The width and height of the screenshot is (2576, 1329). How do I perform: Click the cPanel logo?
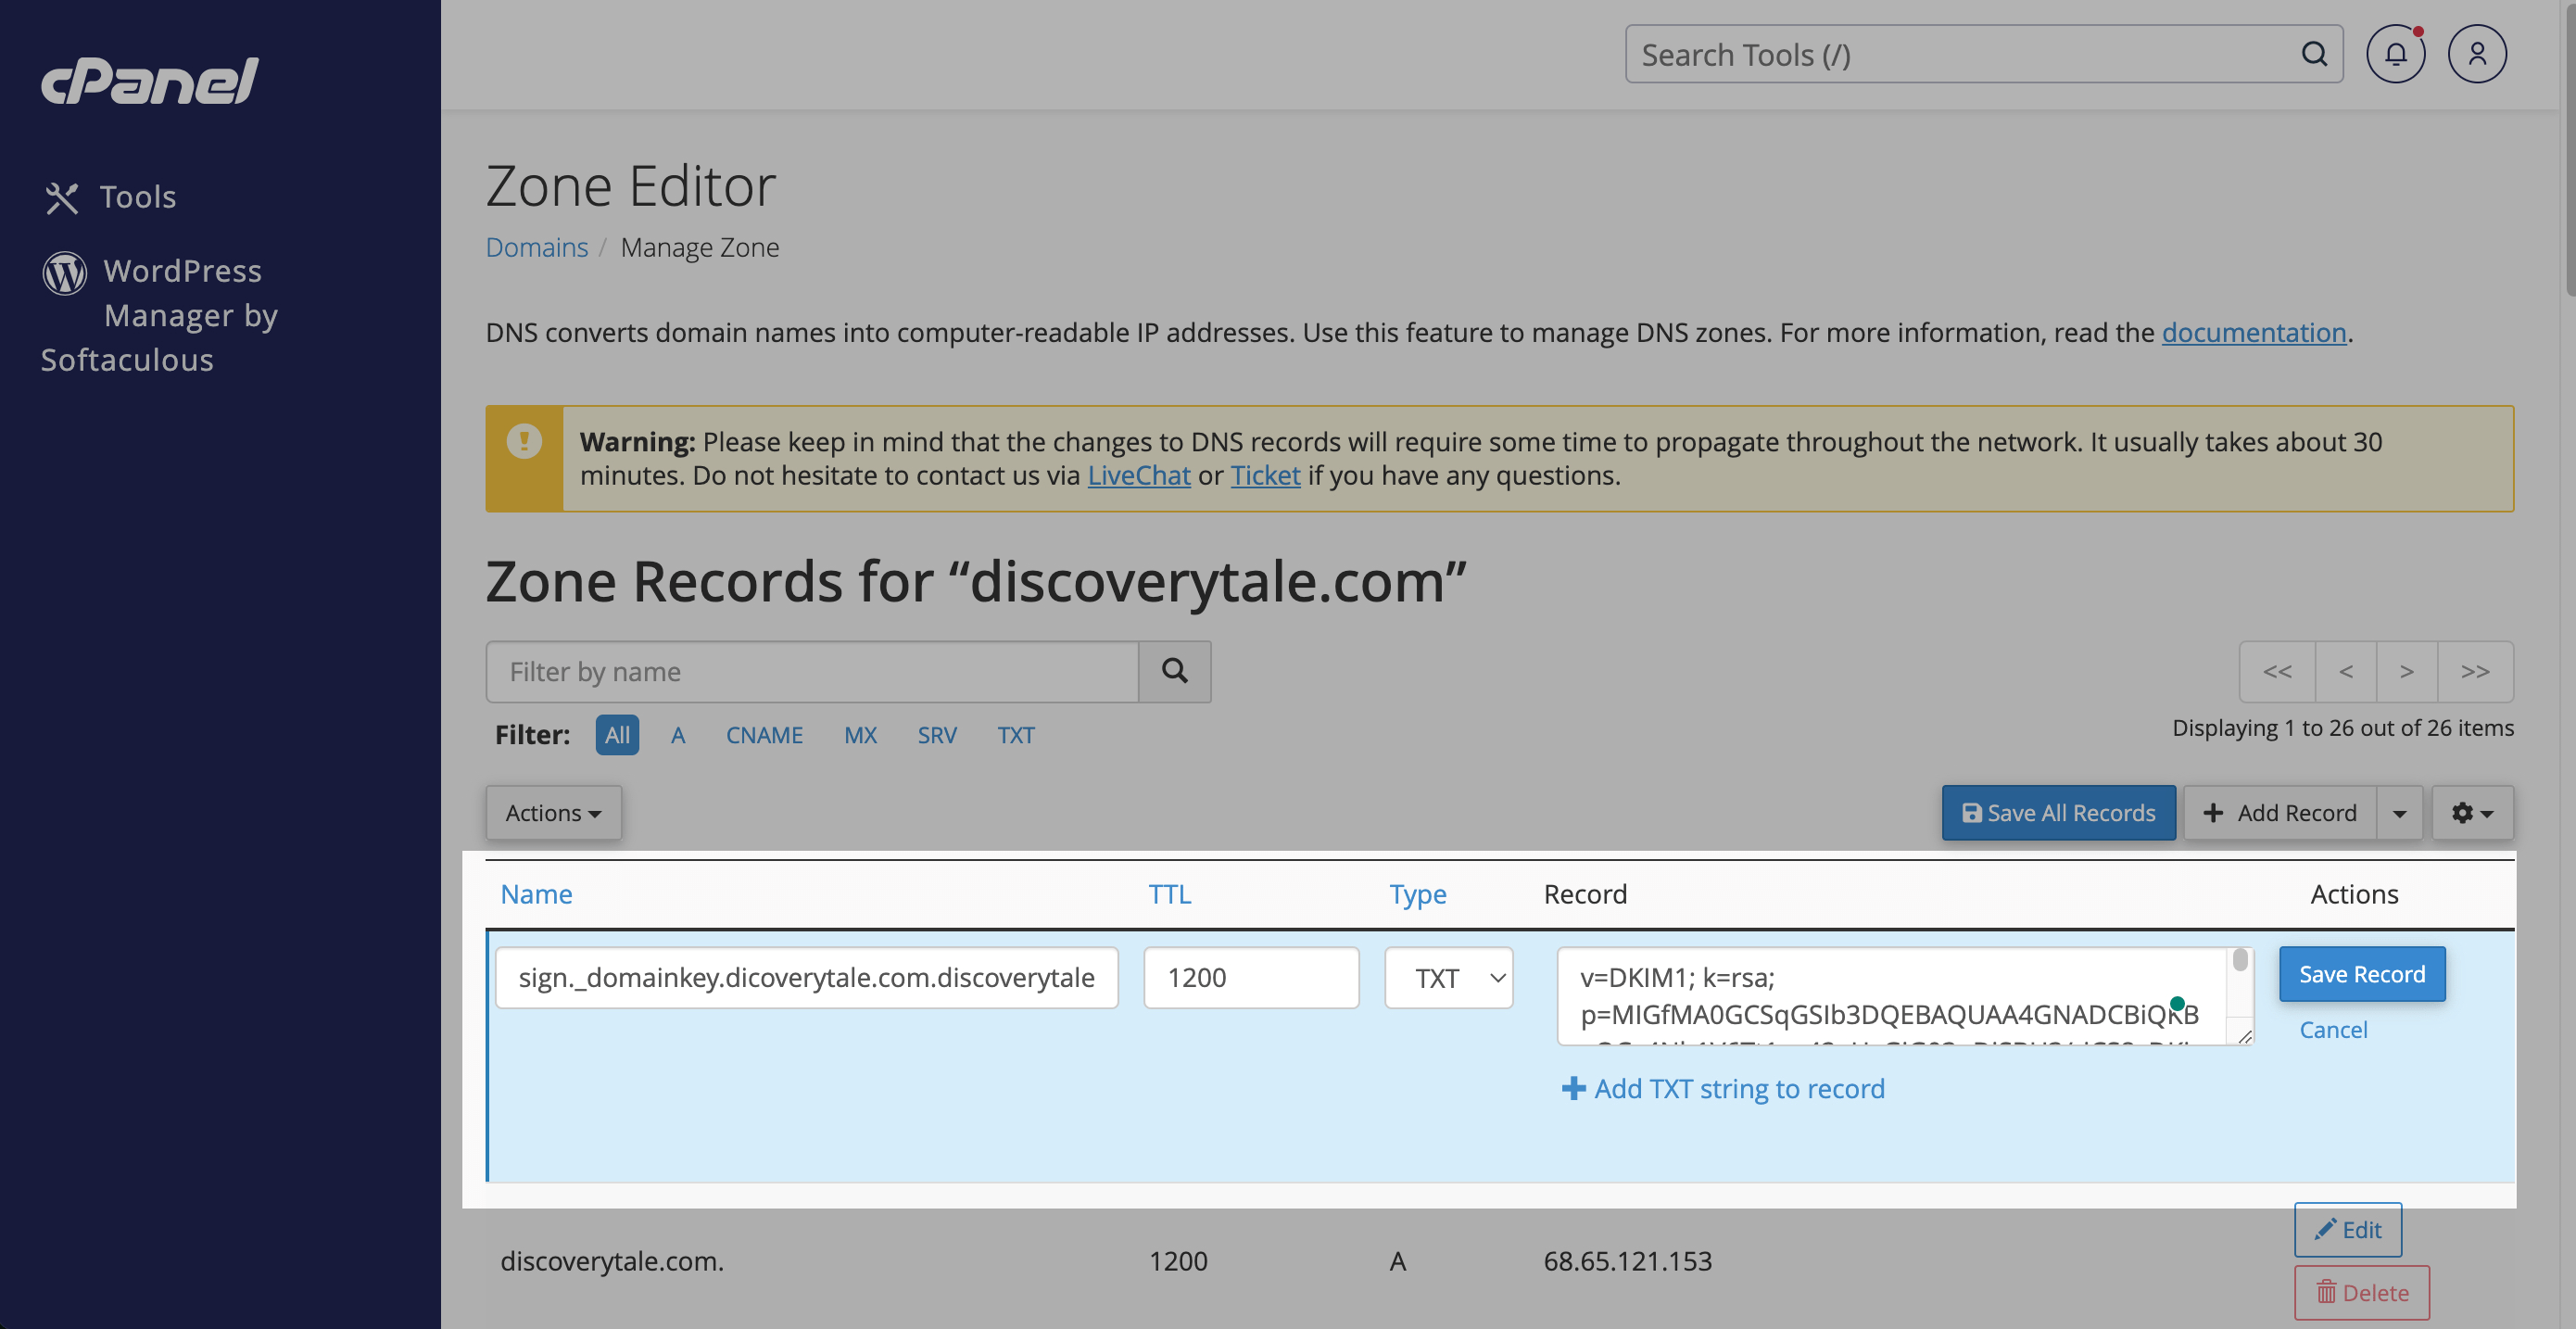[150, 81]
